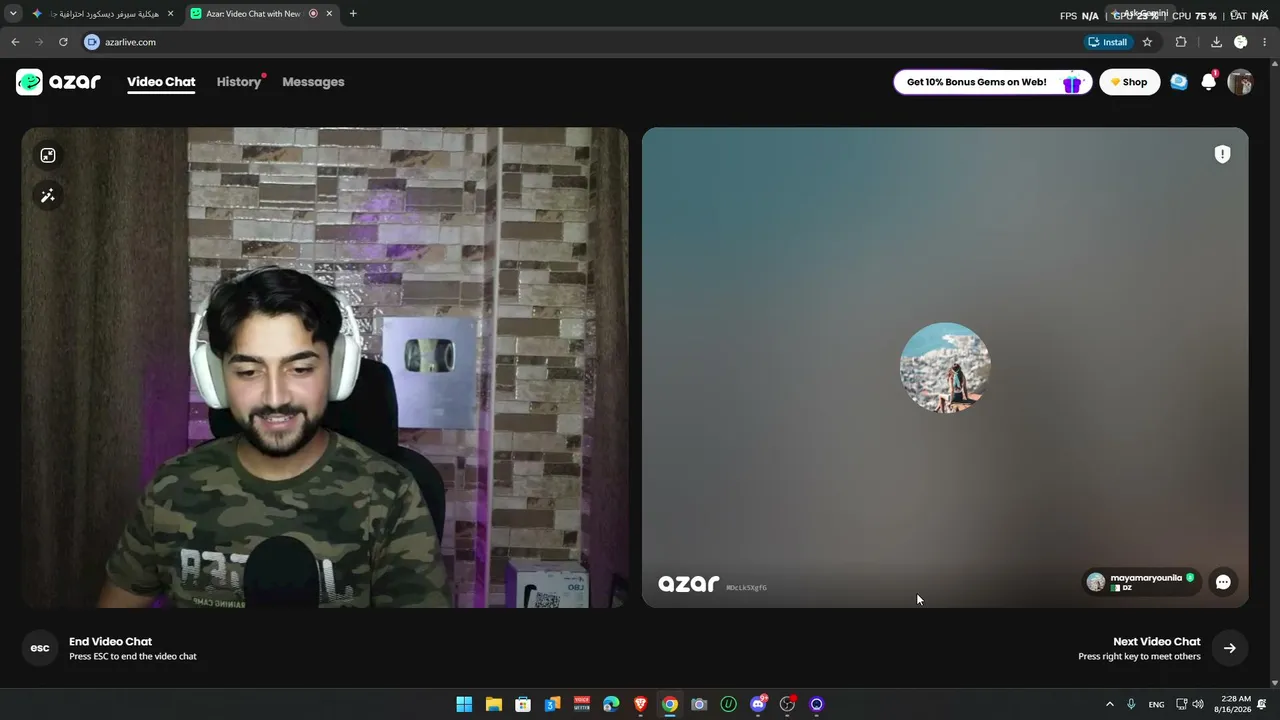The height and width of the screenshot is (720, 1280).
Task: Open a new browser tab
Action: [353, 14]
